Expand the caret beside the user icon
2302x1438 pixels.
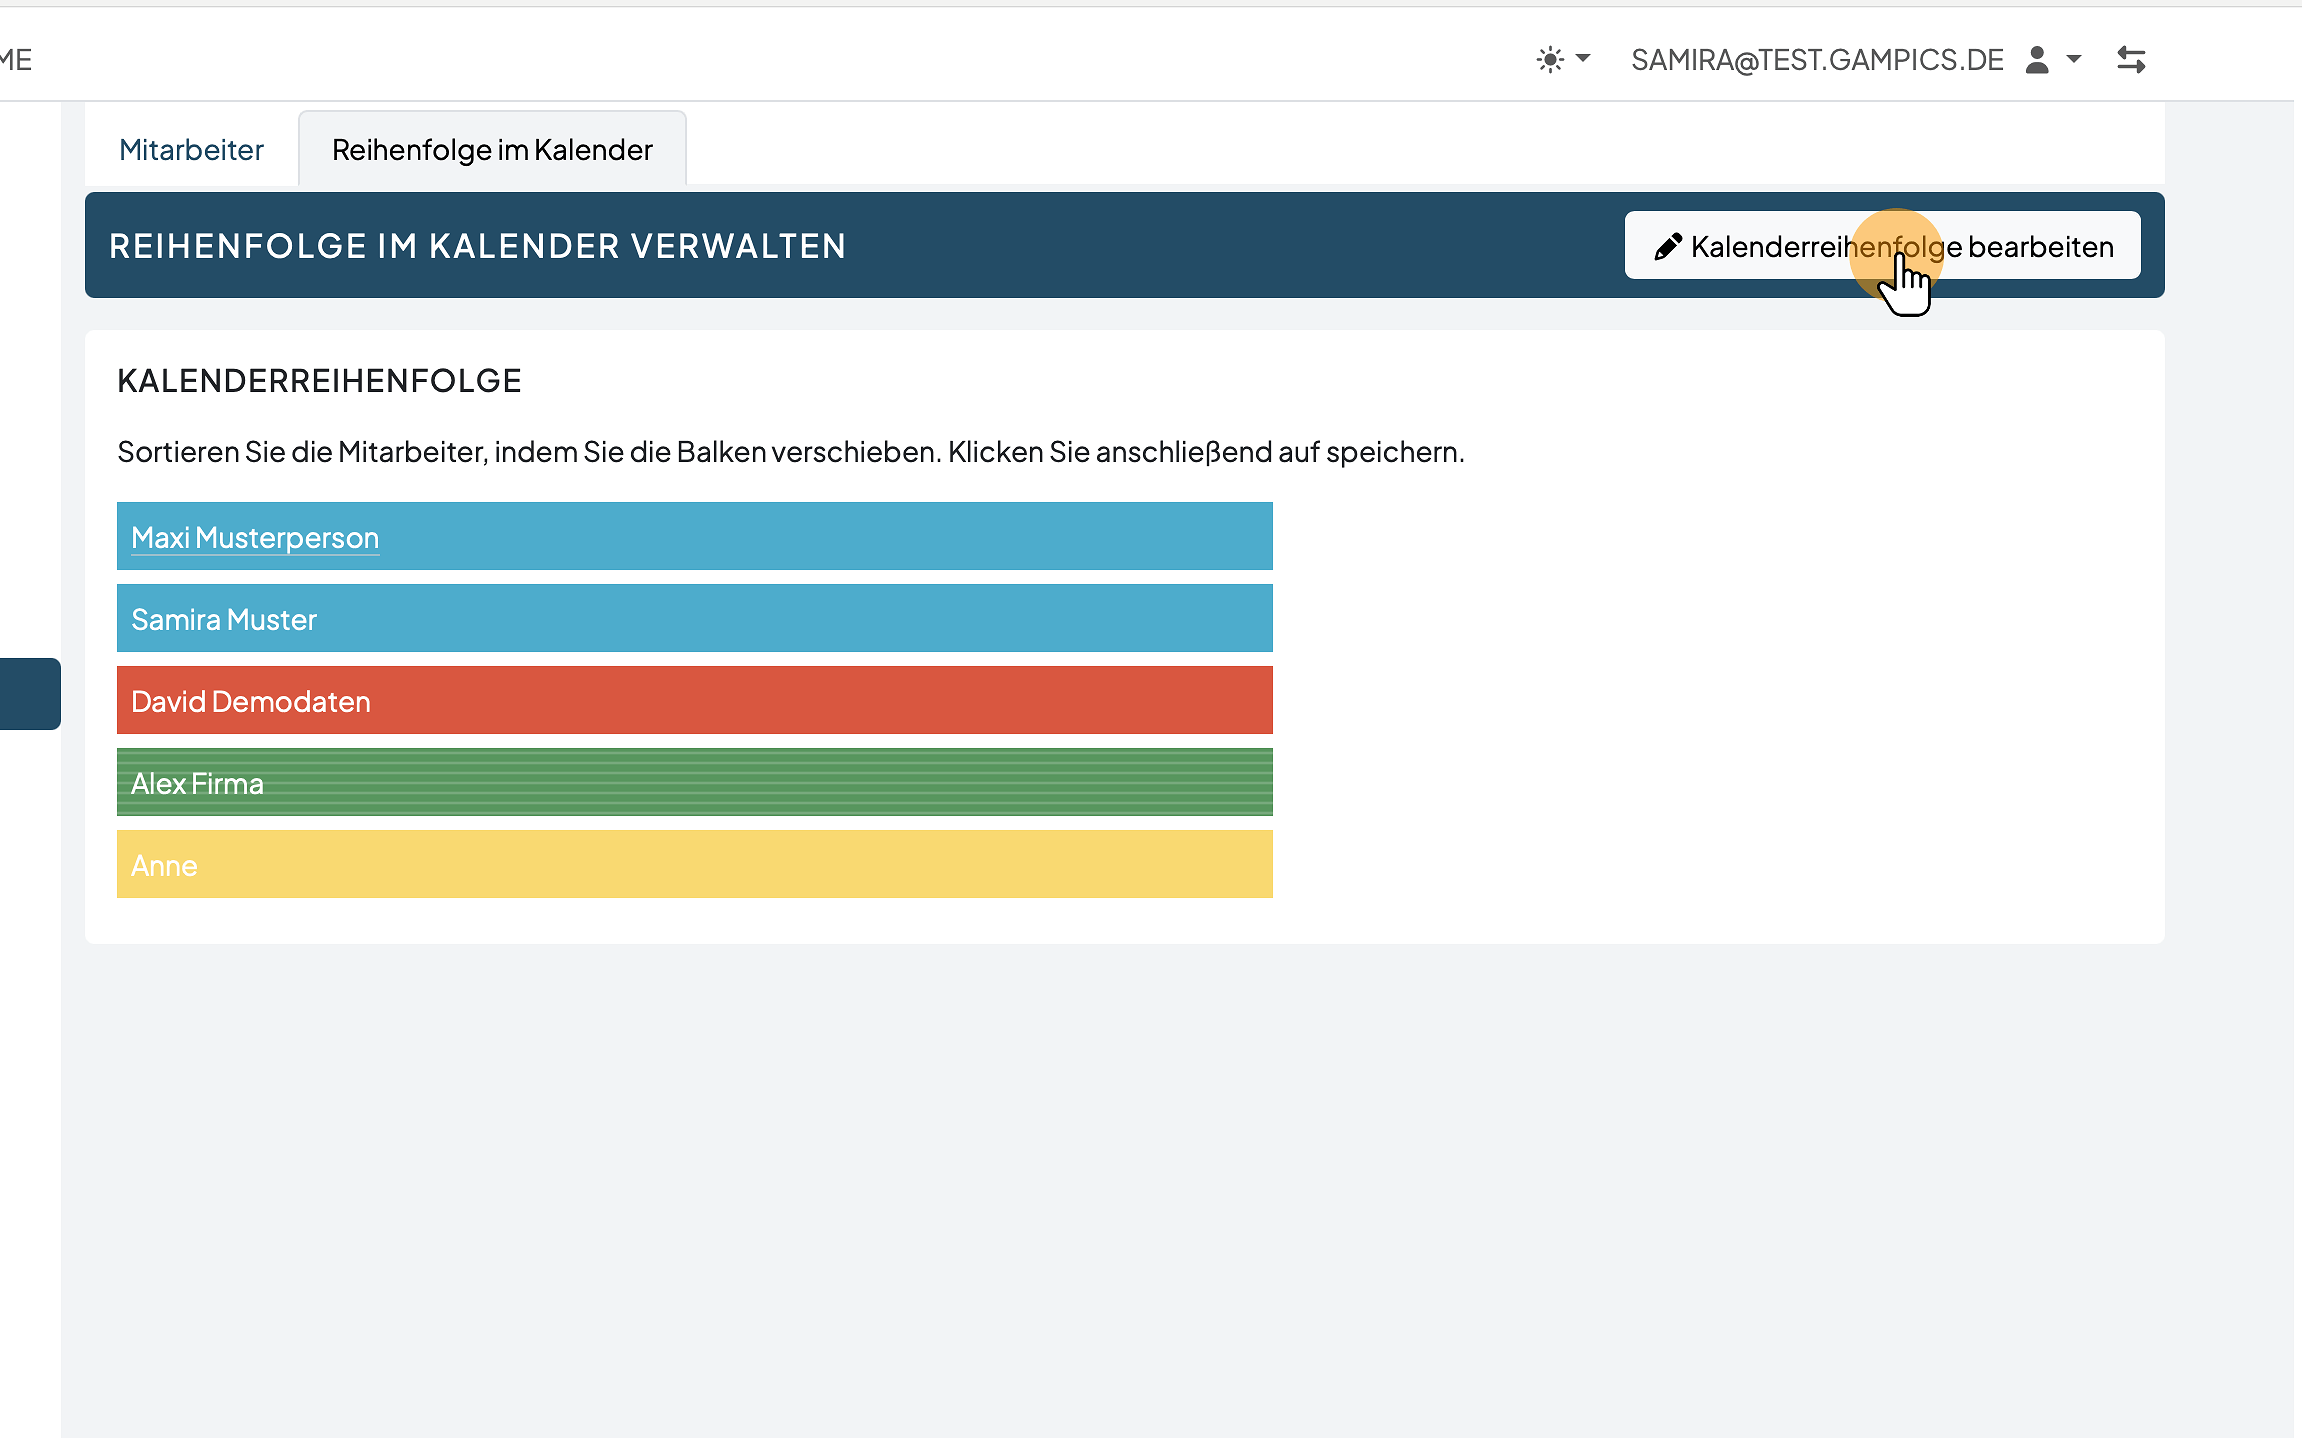tap(2074, 59)
